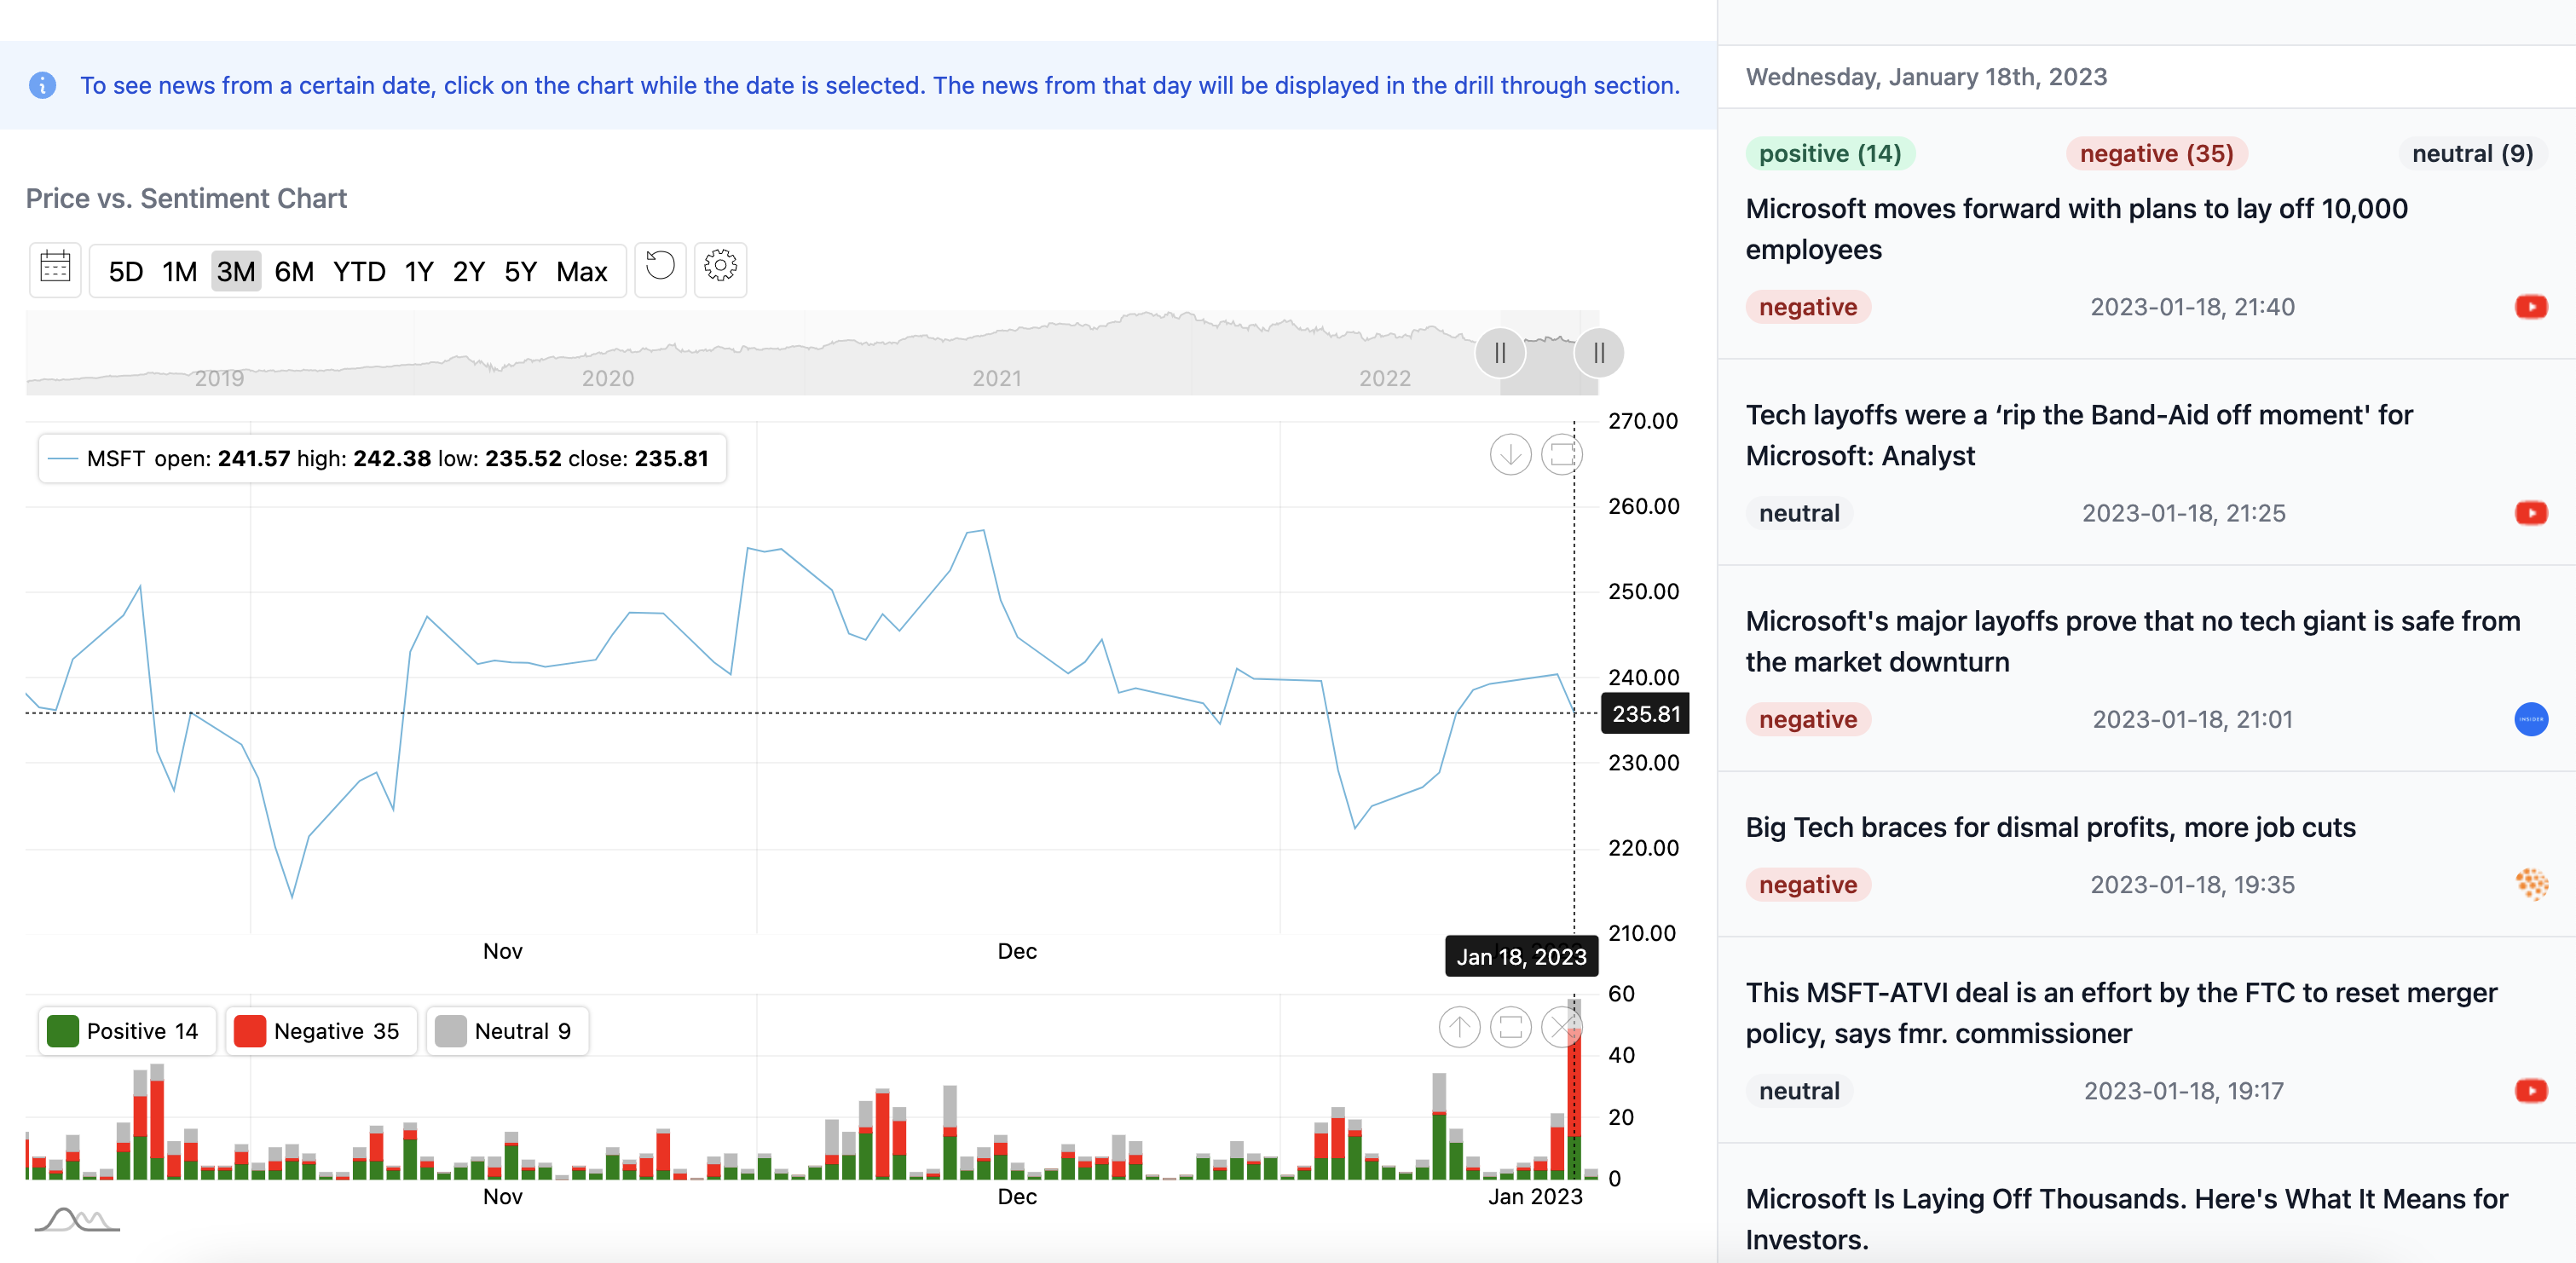2576x1263 pixels.
Task: Open YouTube source icon for Band-Aid analyst article
Action: [x=2530, y=513]
